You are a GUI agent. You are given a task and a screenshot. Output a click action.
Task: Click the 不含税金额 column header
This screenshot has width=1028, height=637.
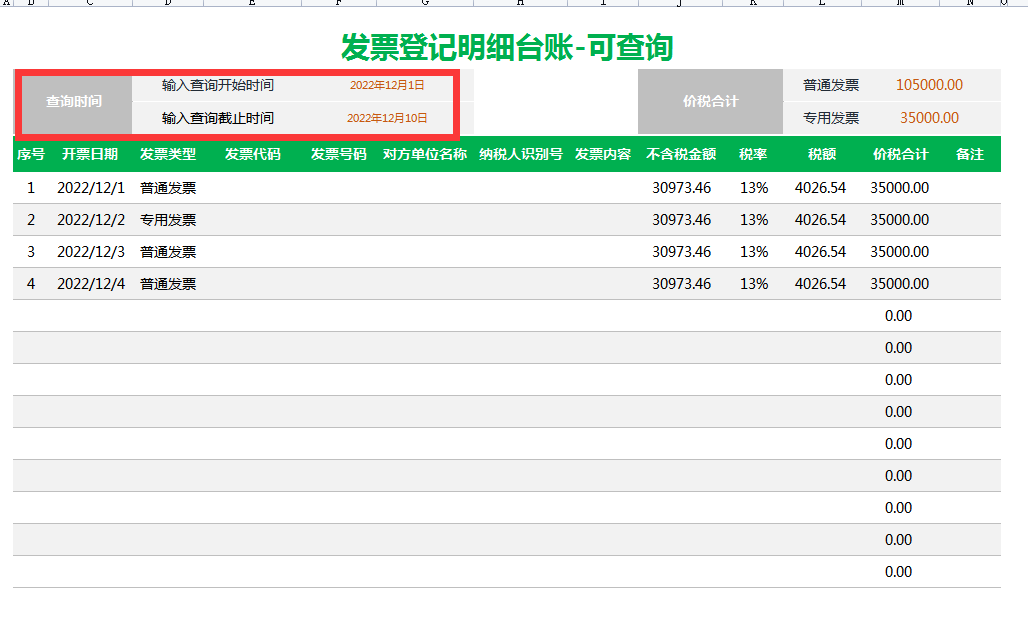(681, 154)
